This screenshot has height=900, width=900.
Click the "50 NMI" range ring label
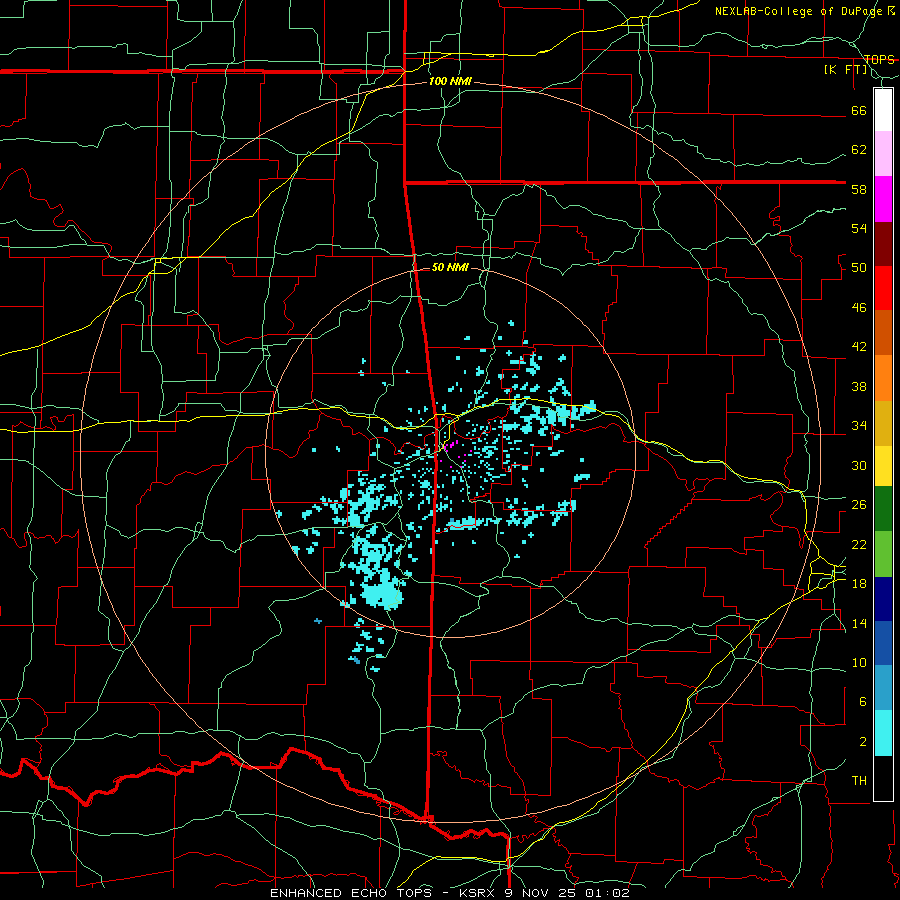[450, 267]
